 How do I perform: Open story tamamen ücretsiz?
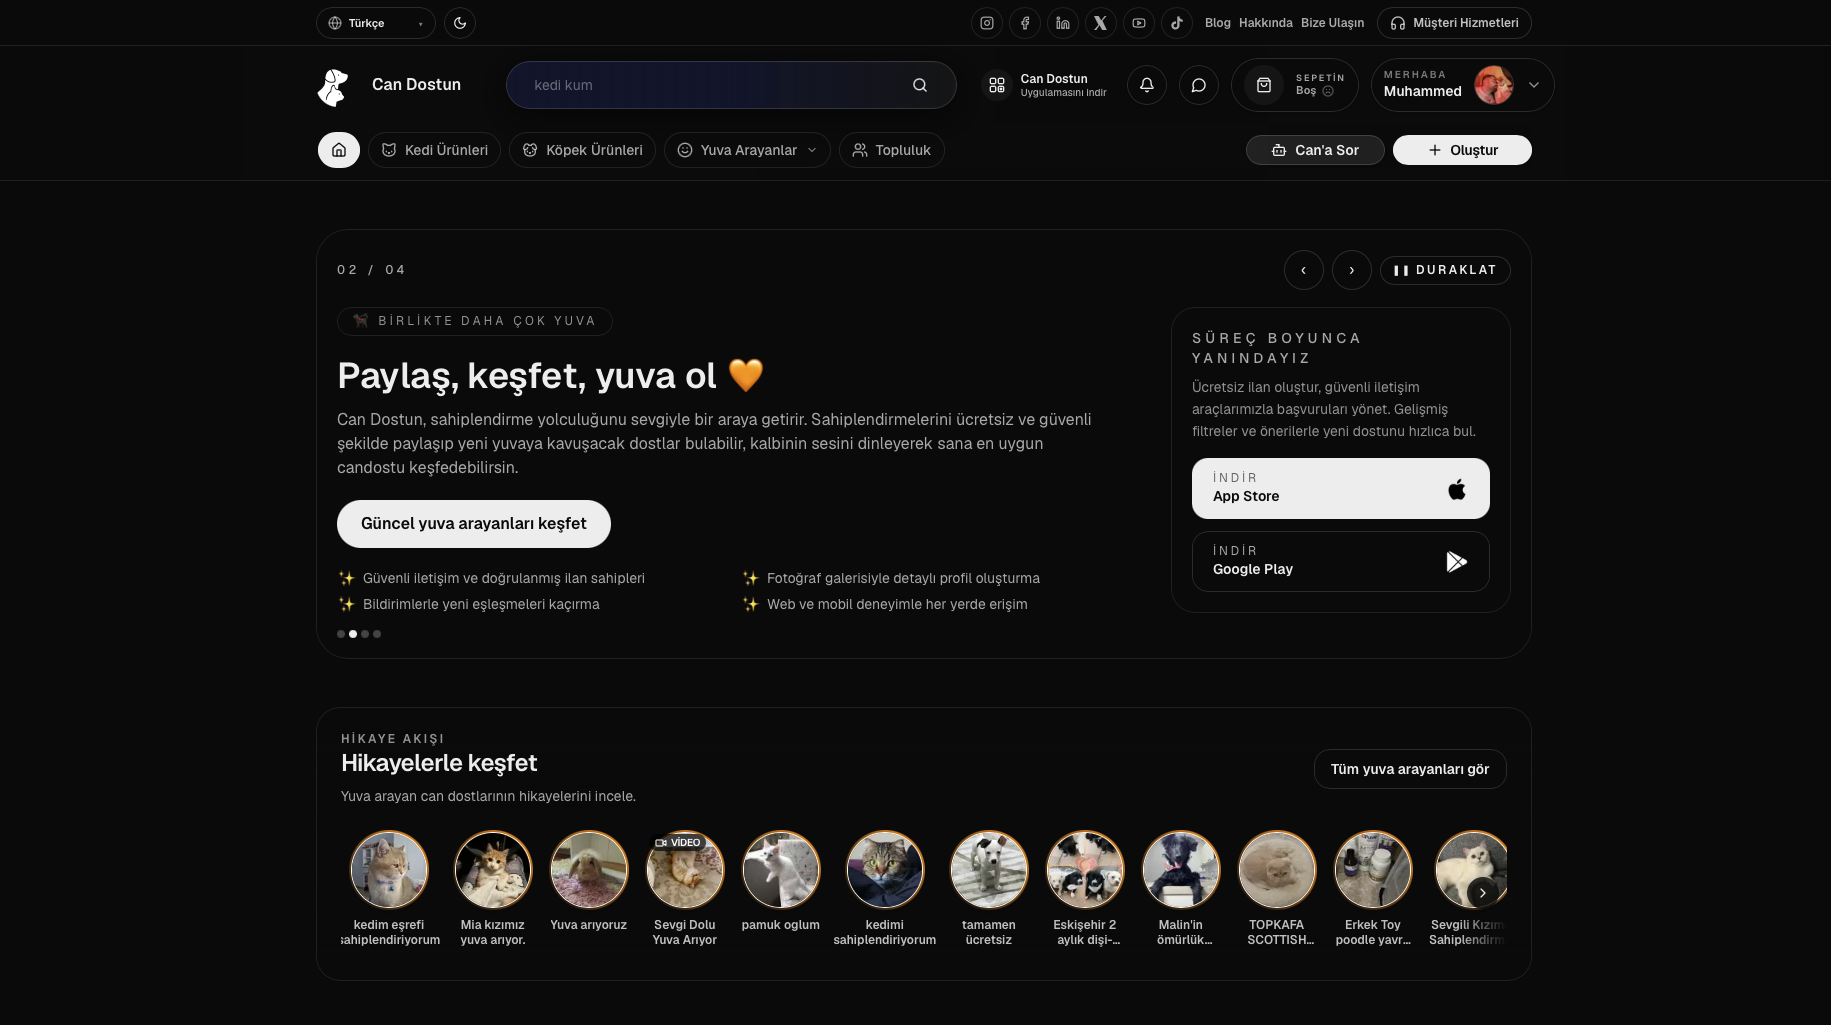point(989,870)
